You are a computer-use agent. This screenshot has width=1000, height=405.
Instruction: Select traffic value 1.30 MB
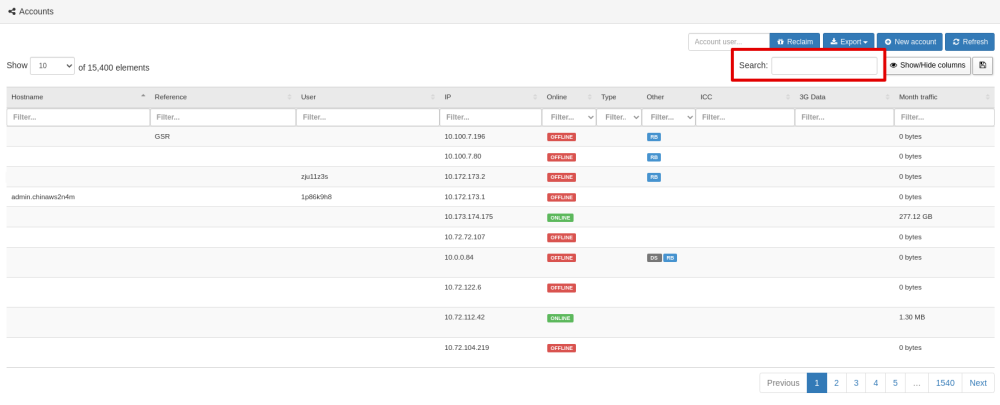[912, 317]
